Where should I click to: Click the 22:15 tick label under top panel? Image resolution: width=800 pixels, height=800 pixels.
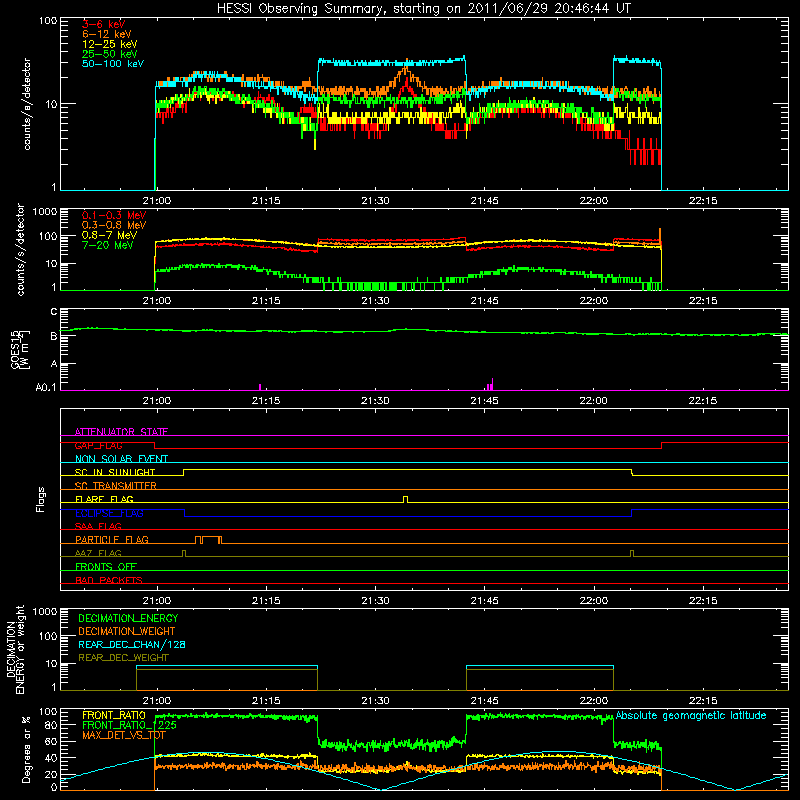coord(703,201)
